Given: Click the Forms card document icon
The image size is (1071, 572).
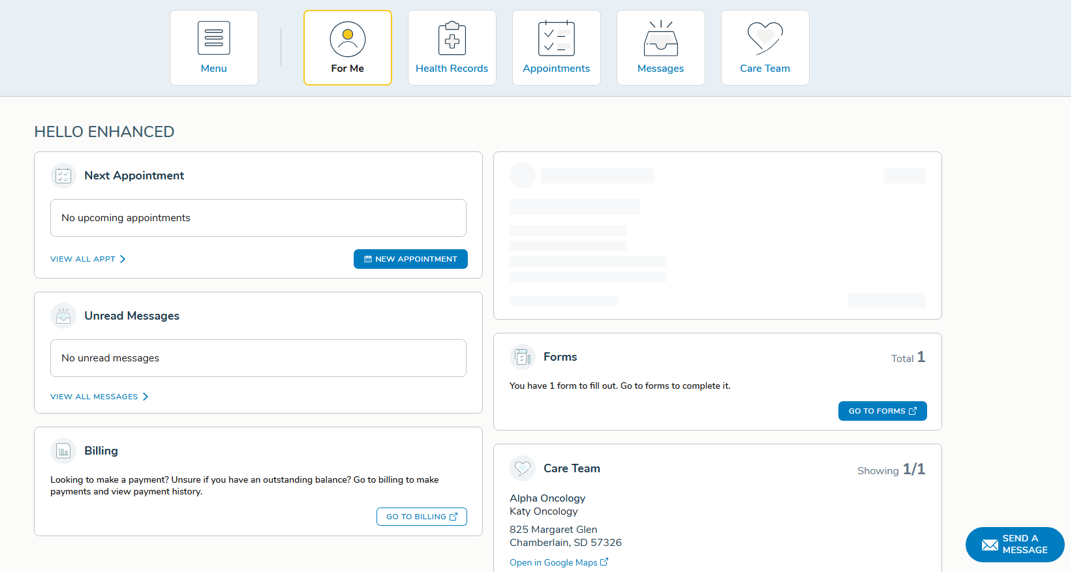Looking at the screenshot, I should pyautogui.click(x=522, y=357).
